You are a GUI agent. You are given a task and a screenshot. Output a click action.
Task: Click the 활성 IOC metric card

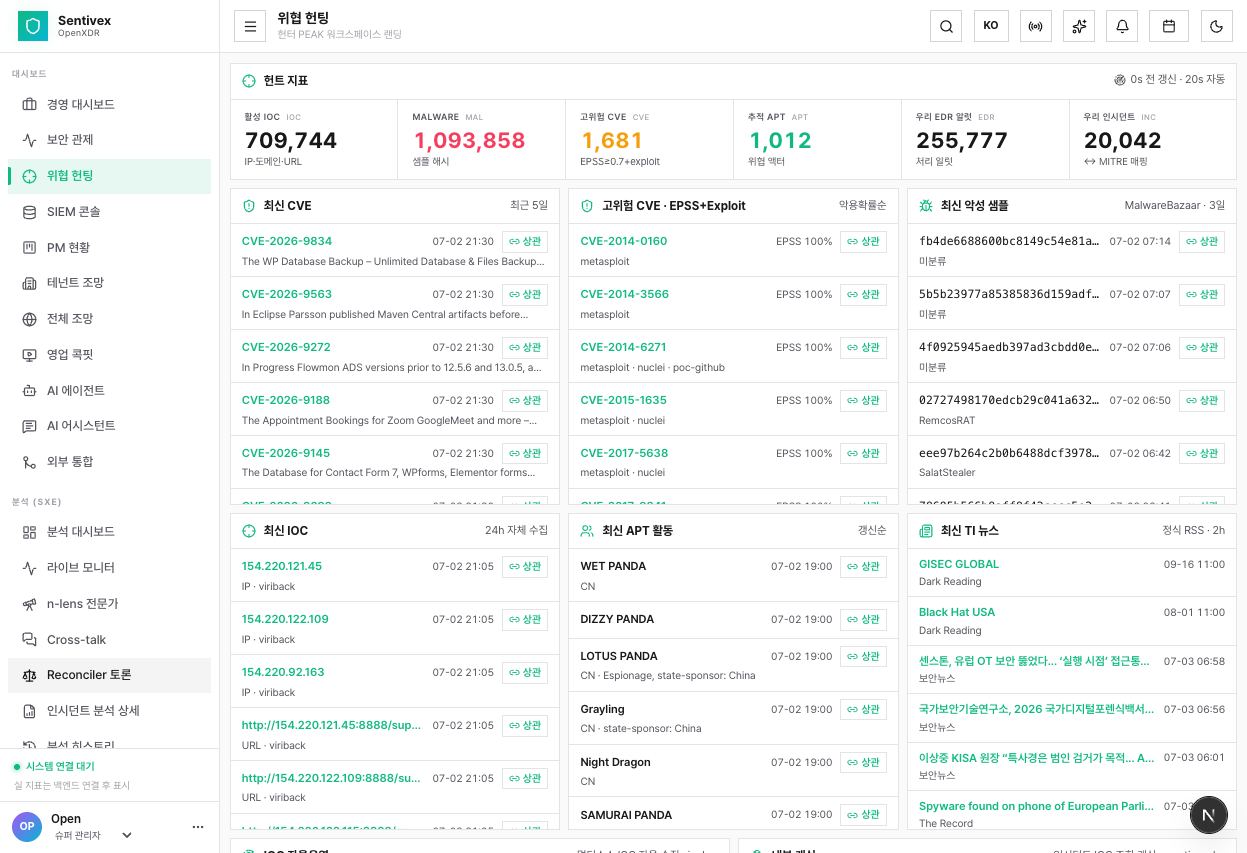[314, 139]
